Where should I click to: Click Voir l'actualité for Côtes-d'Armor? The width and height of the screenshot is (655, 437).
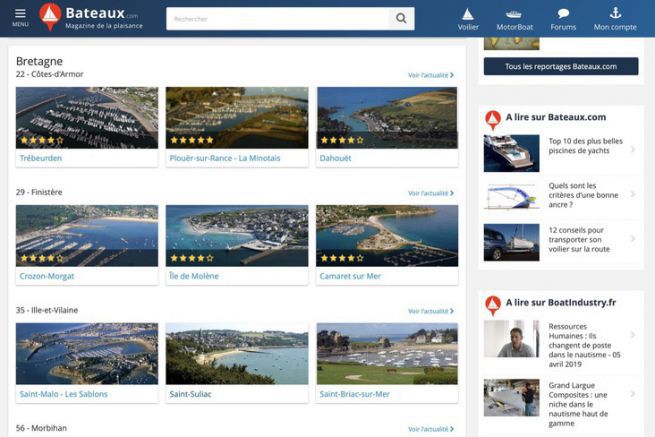(x=431, y=75)
